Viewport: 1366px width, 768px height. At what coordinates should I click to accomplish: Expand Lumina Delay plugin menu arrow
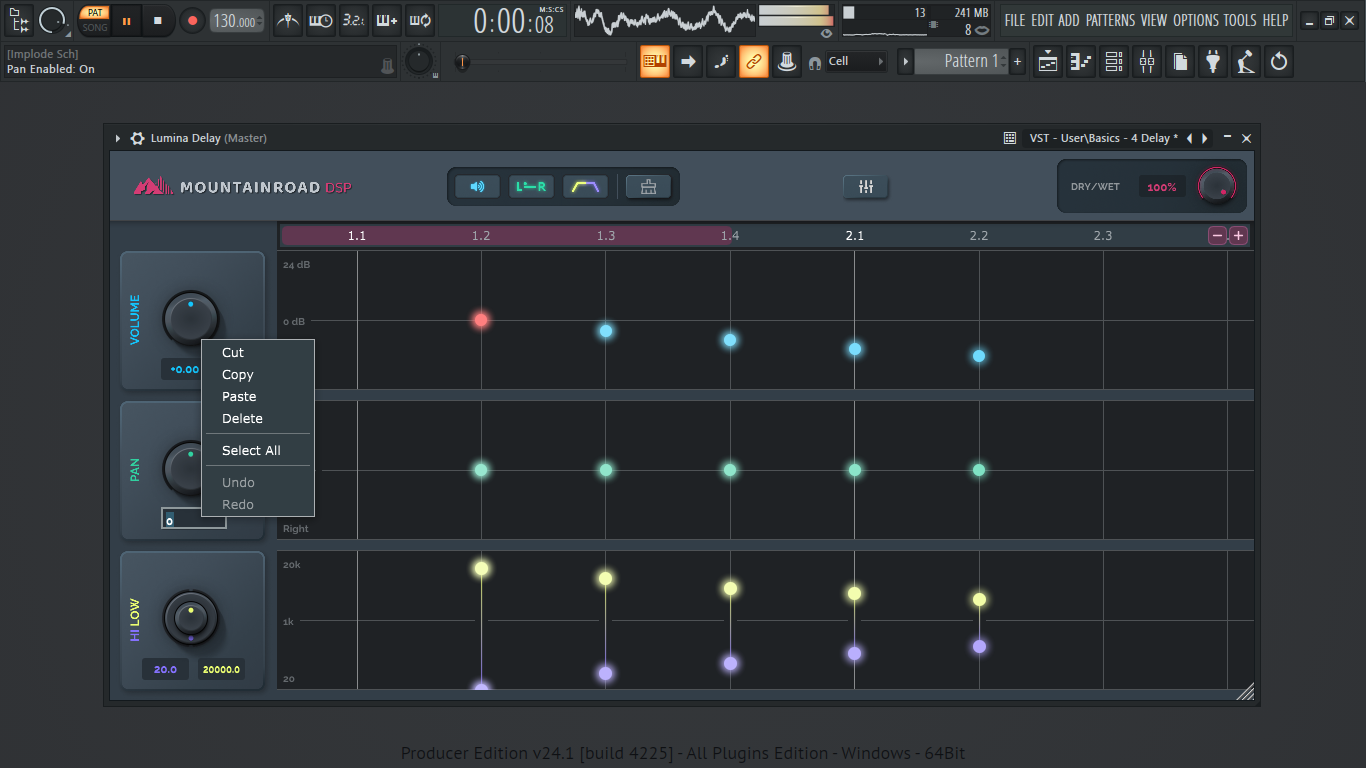[x=118, y=138]
